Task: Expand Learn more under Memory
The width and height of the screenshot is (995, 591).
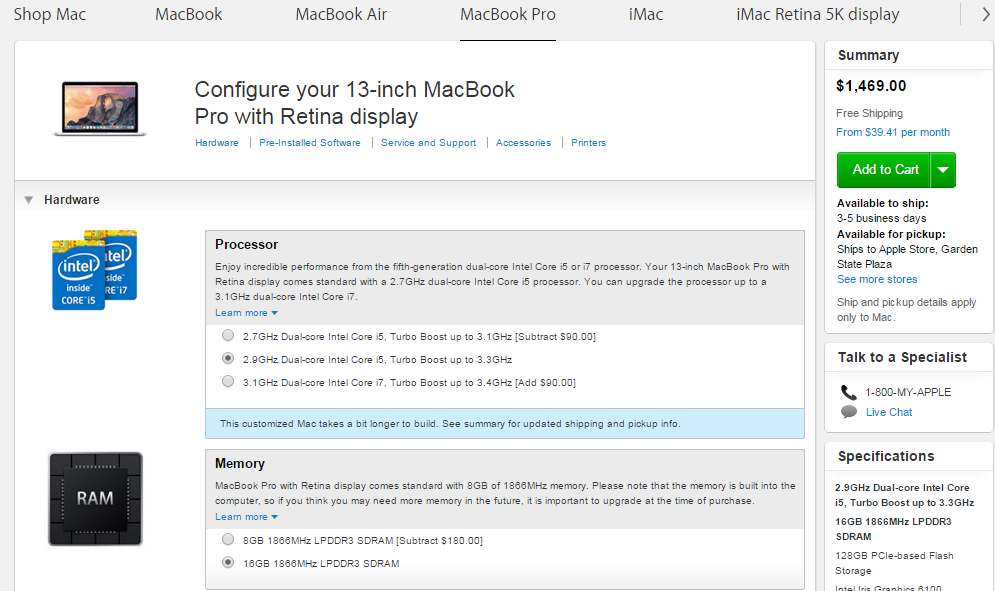Action: tap(246, 517)
